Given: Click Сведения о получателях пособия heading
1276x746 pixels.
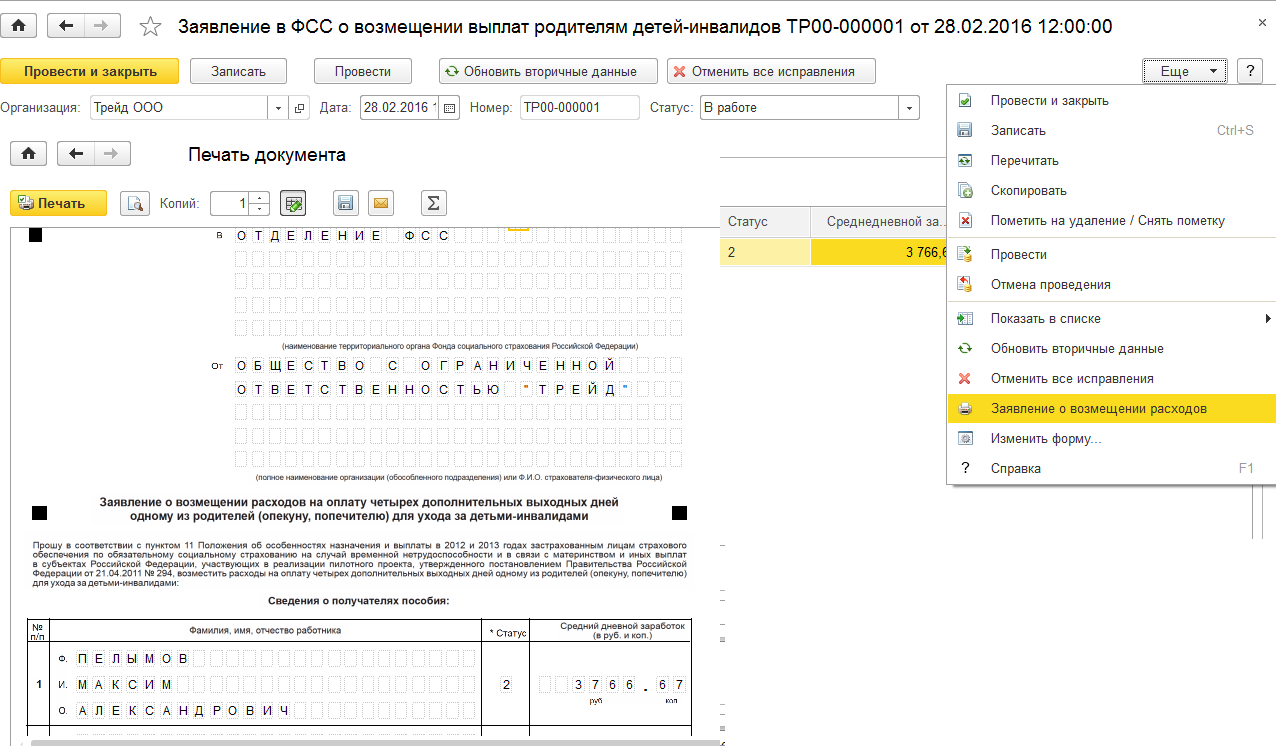Looking at the screenshot, I should coord(359,600).
